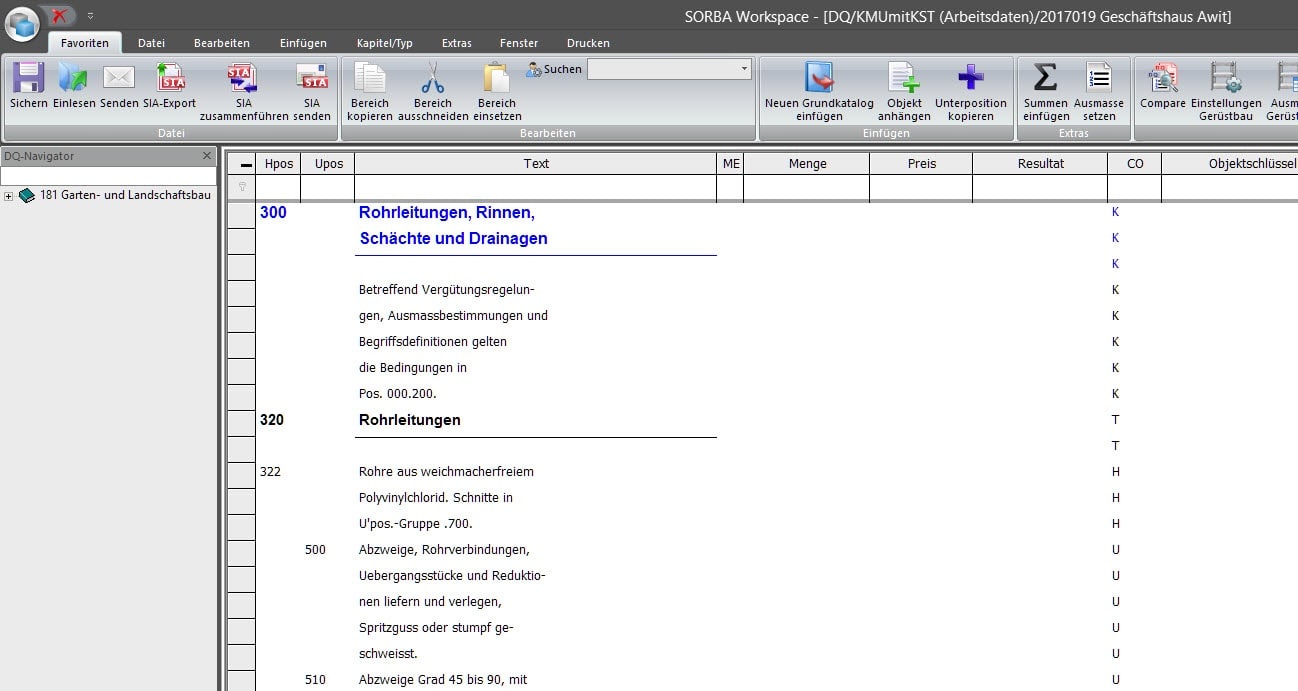Open the quick access toolbar dropdown arrow
The image size is (1298, 691).
[x=90, y=16]
